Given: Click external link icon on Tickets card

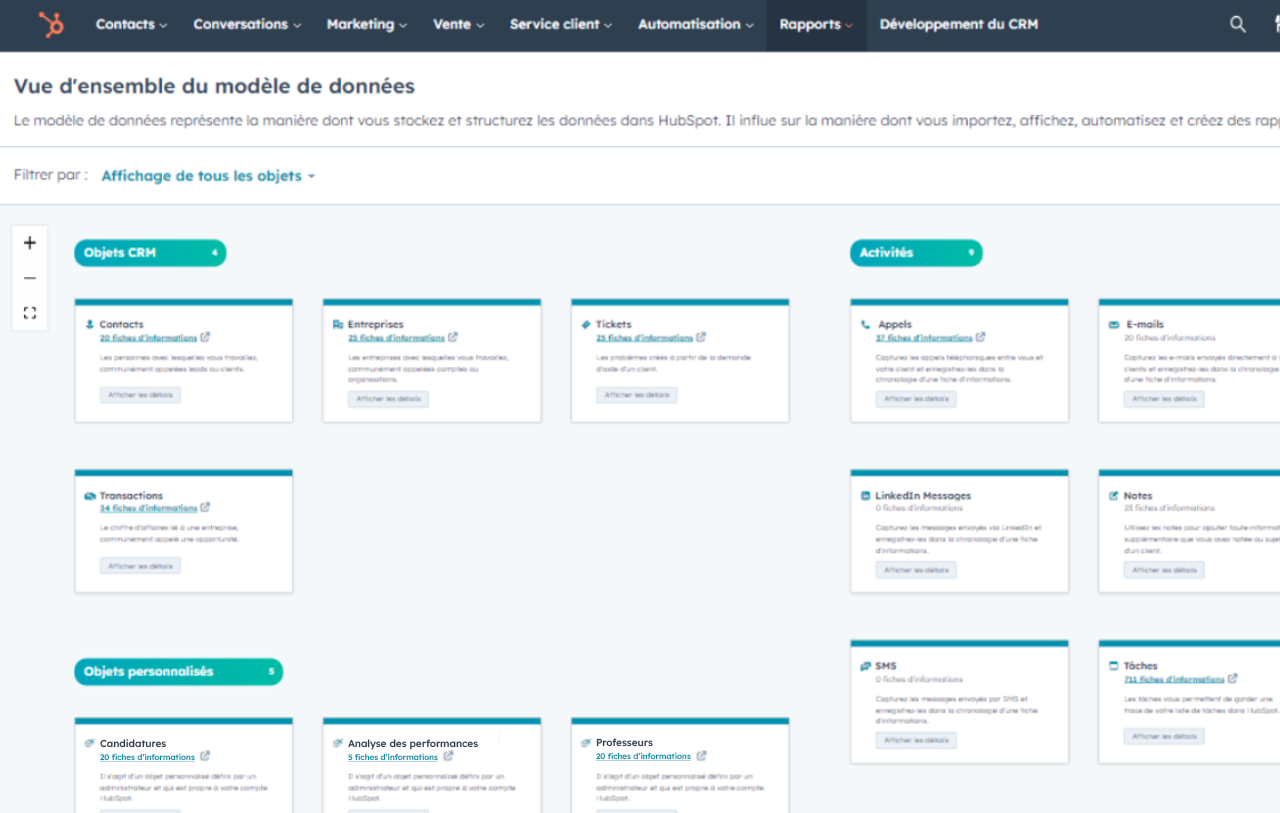Looking at the screenshot, I should [x=701, y=338].
